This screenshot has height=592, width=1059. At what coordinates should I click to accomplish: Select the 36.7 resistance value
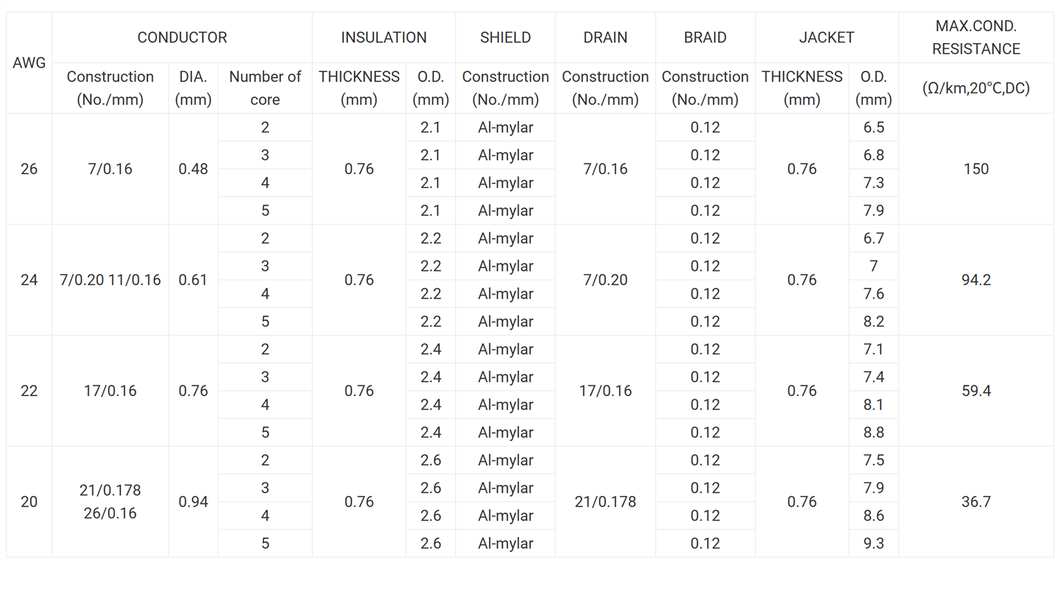[975, 502]
